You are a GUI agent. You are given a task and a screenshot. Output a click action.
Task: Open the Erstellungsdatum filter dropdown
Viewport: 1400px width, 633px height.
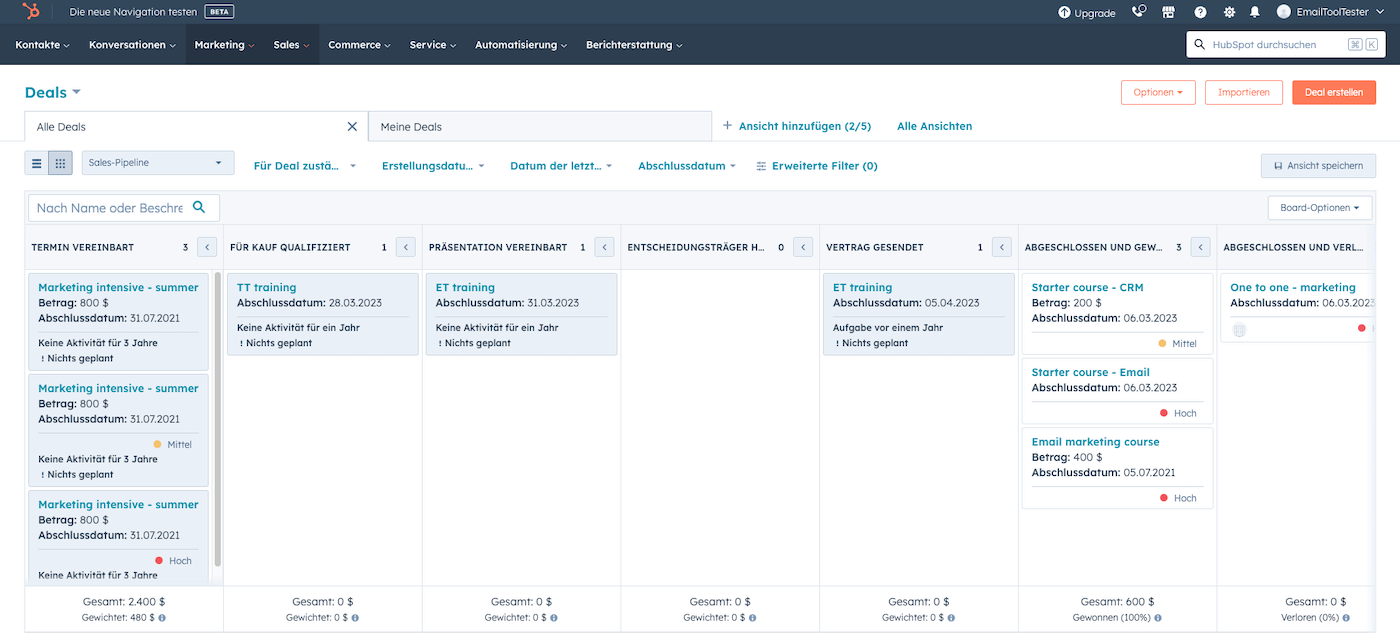[433, 166]
